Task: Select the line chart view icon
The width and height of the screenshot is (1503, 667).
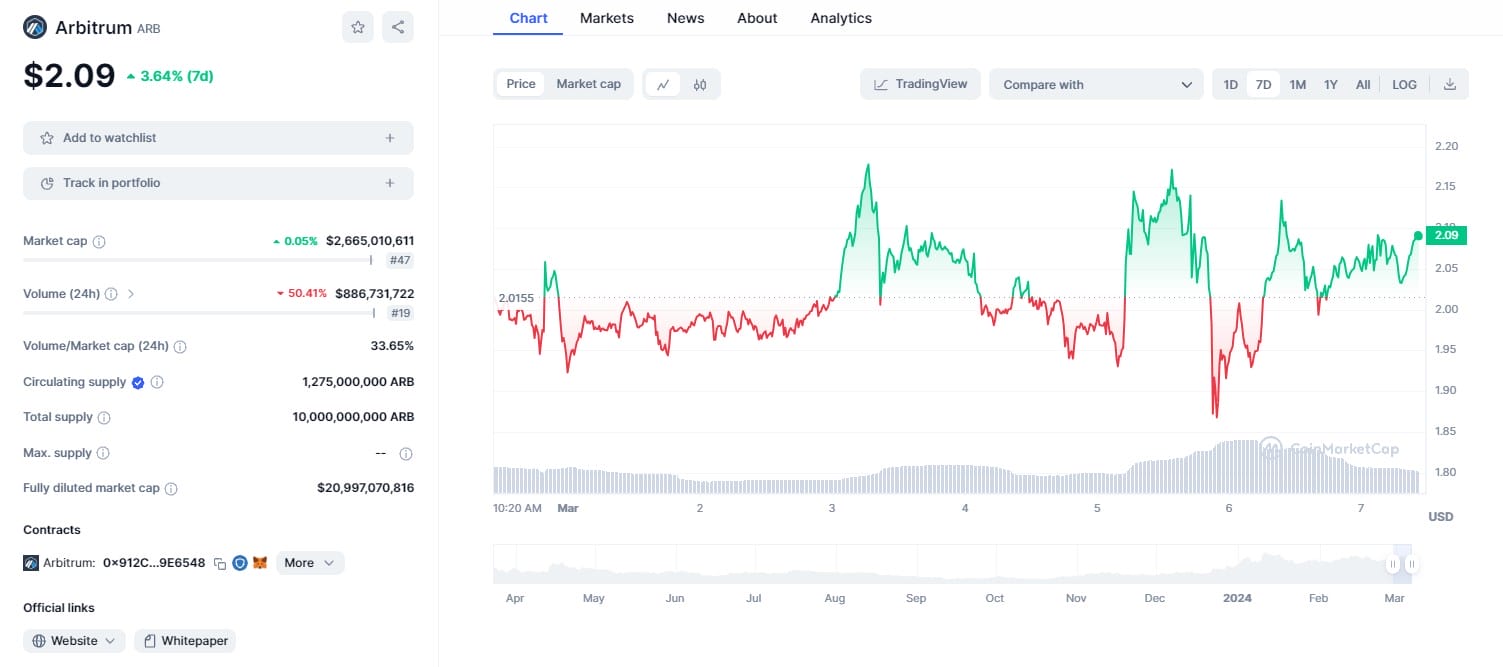Action: coord(662,85)
